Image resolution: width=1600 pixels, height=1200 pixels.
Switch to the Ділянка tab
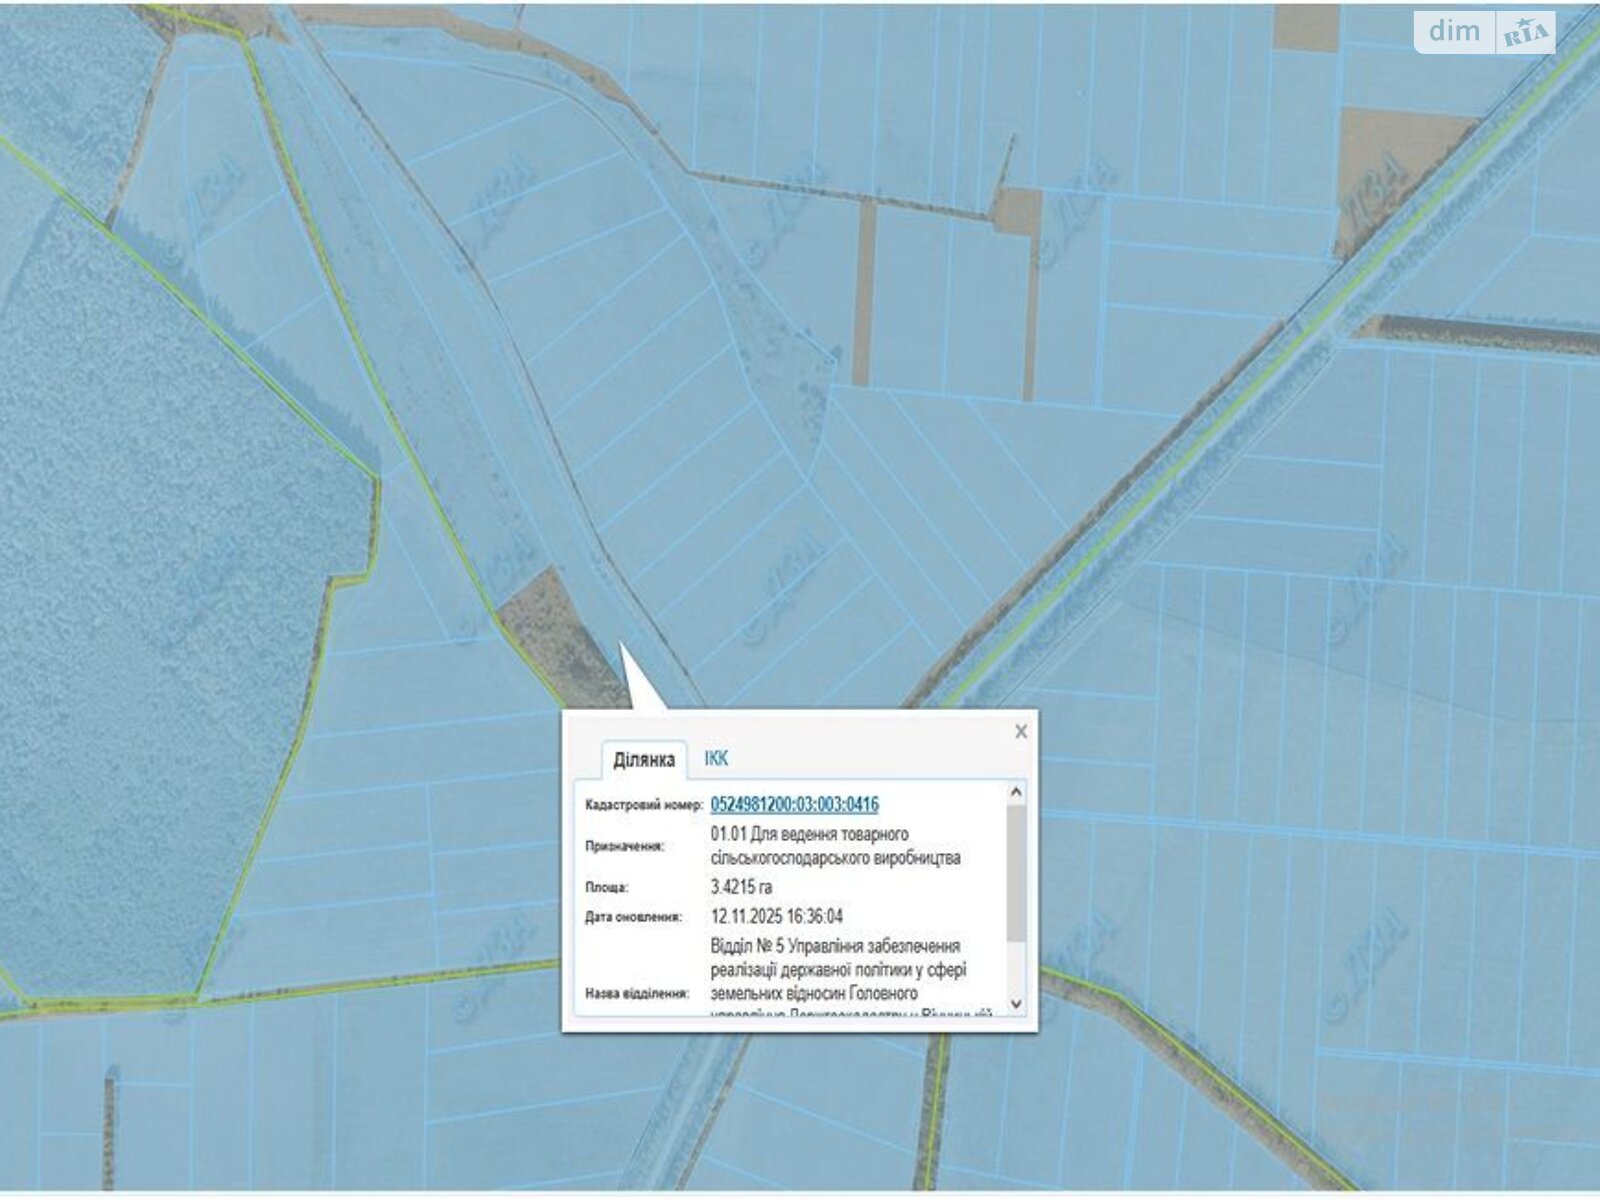(643, 760)
